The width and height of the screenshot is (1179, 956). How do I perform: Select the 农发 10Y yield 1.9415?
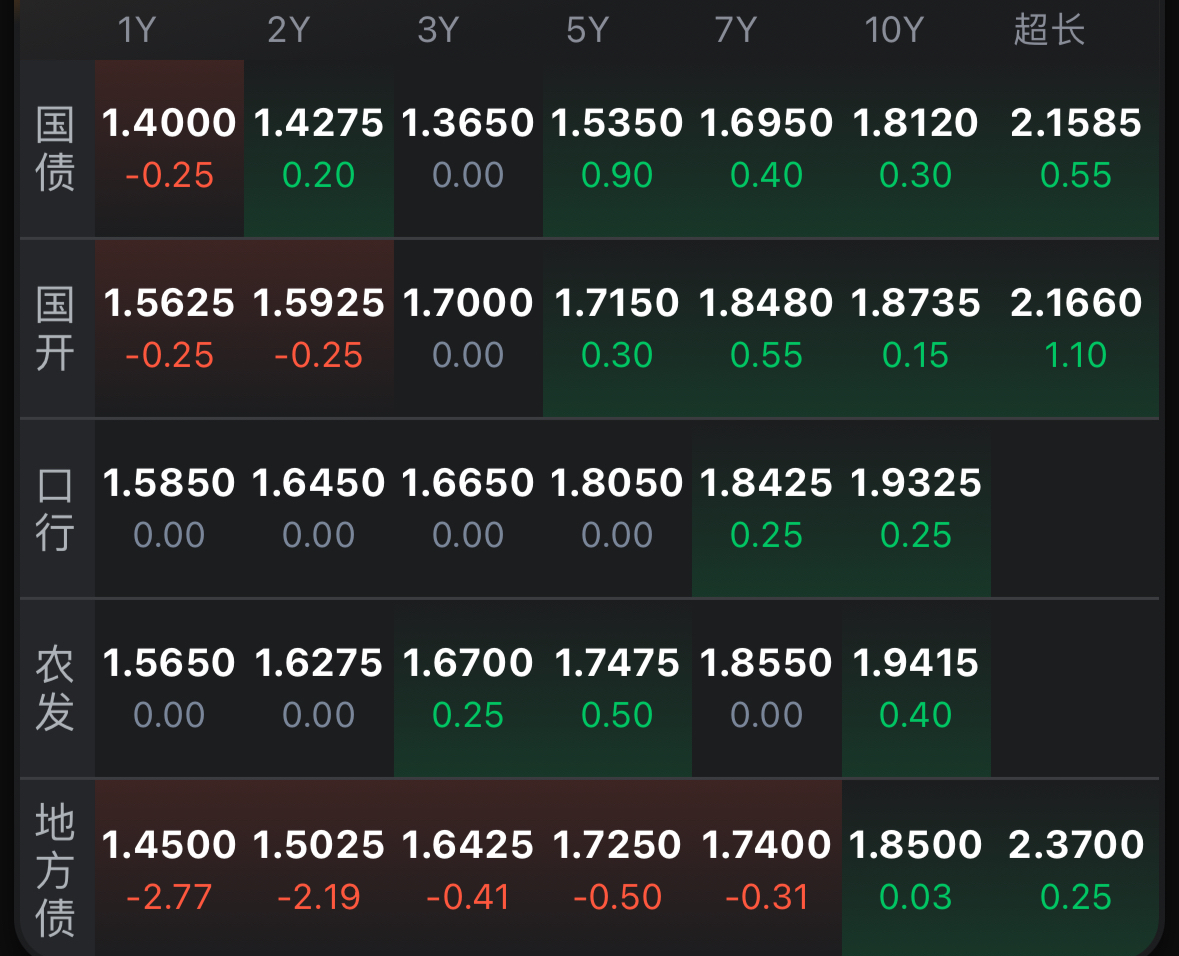pyautogui.click(x=915, y=663)
